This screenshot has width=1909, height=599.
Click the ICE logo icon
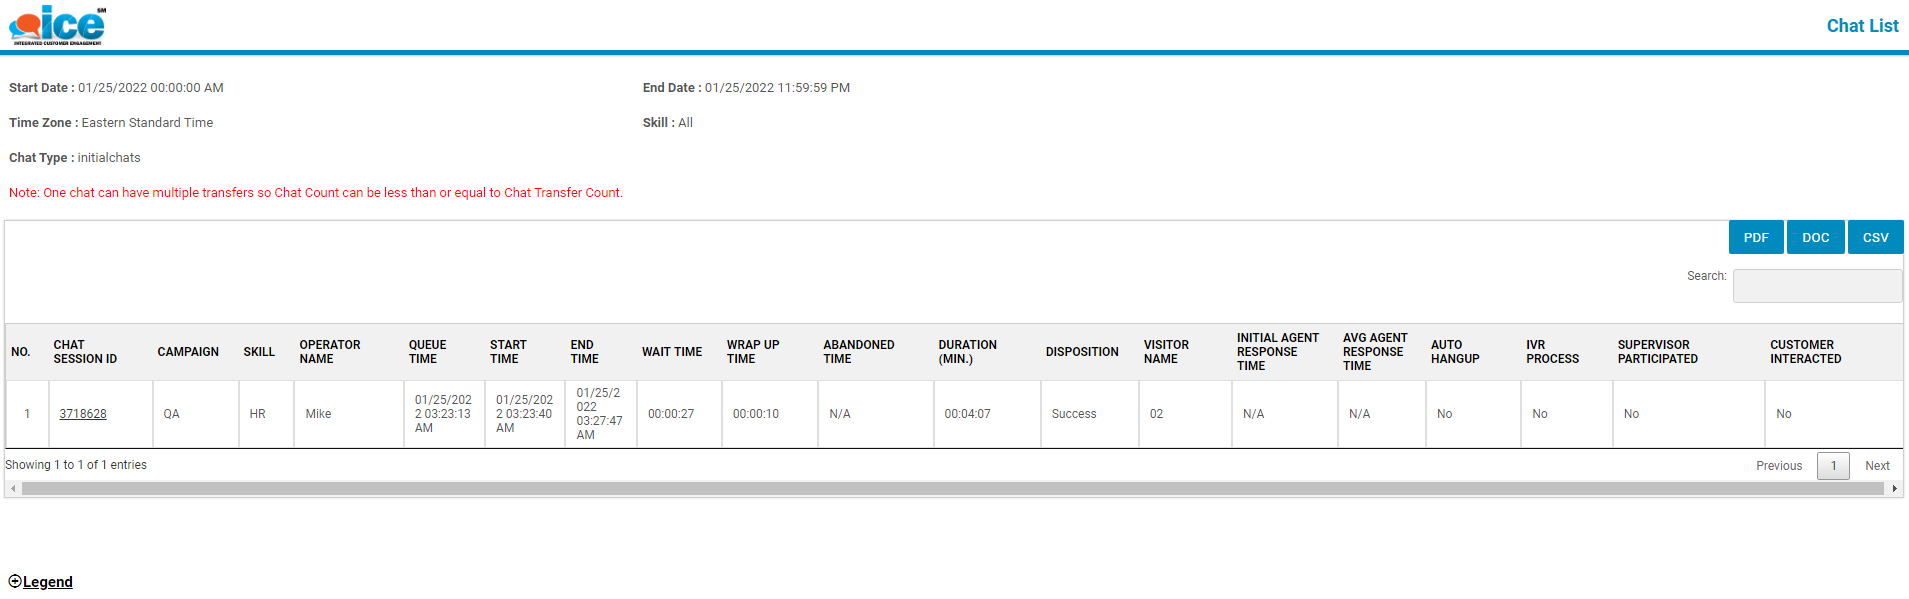tap(57, 25)
